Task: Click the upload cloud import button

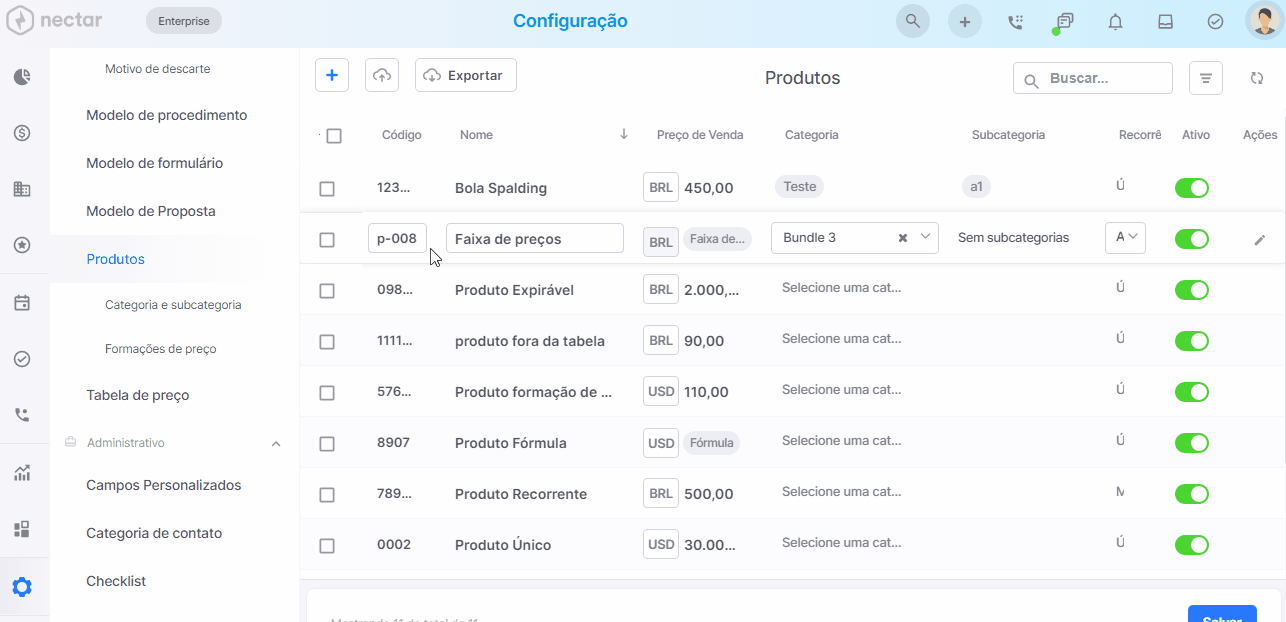Action: [x=382, y=75]
